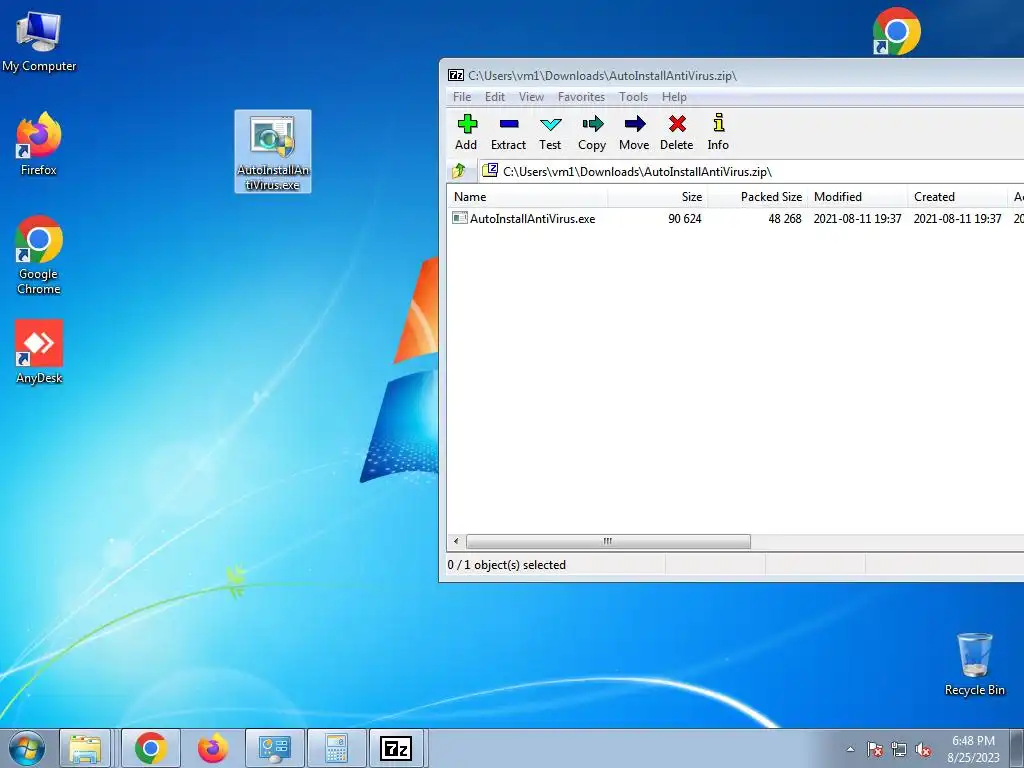Open the Calculator taskbar icon

pos(336,748)
